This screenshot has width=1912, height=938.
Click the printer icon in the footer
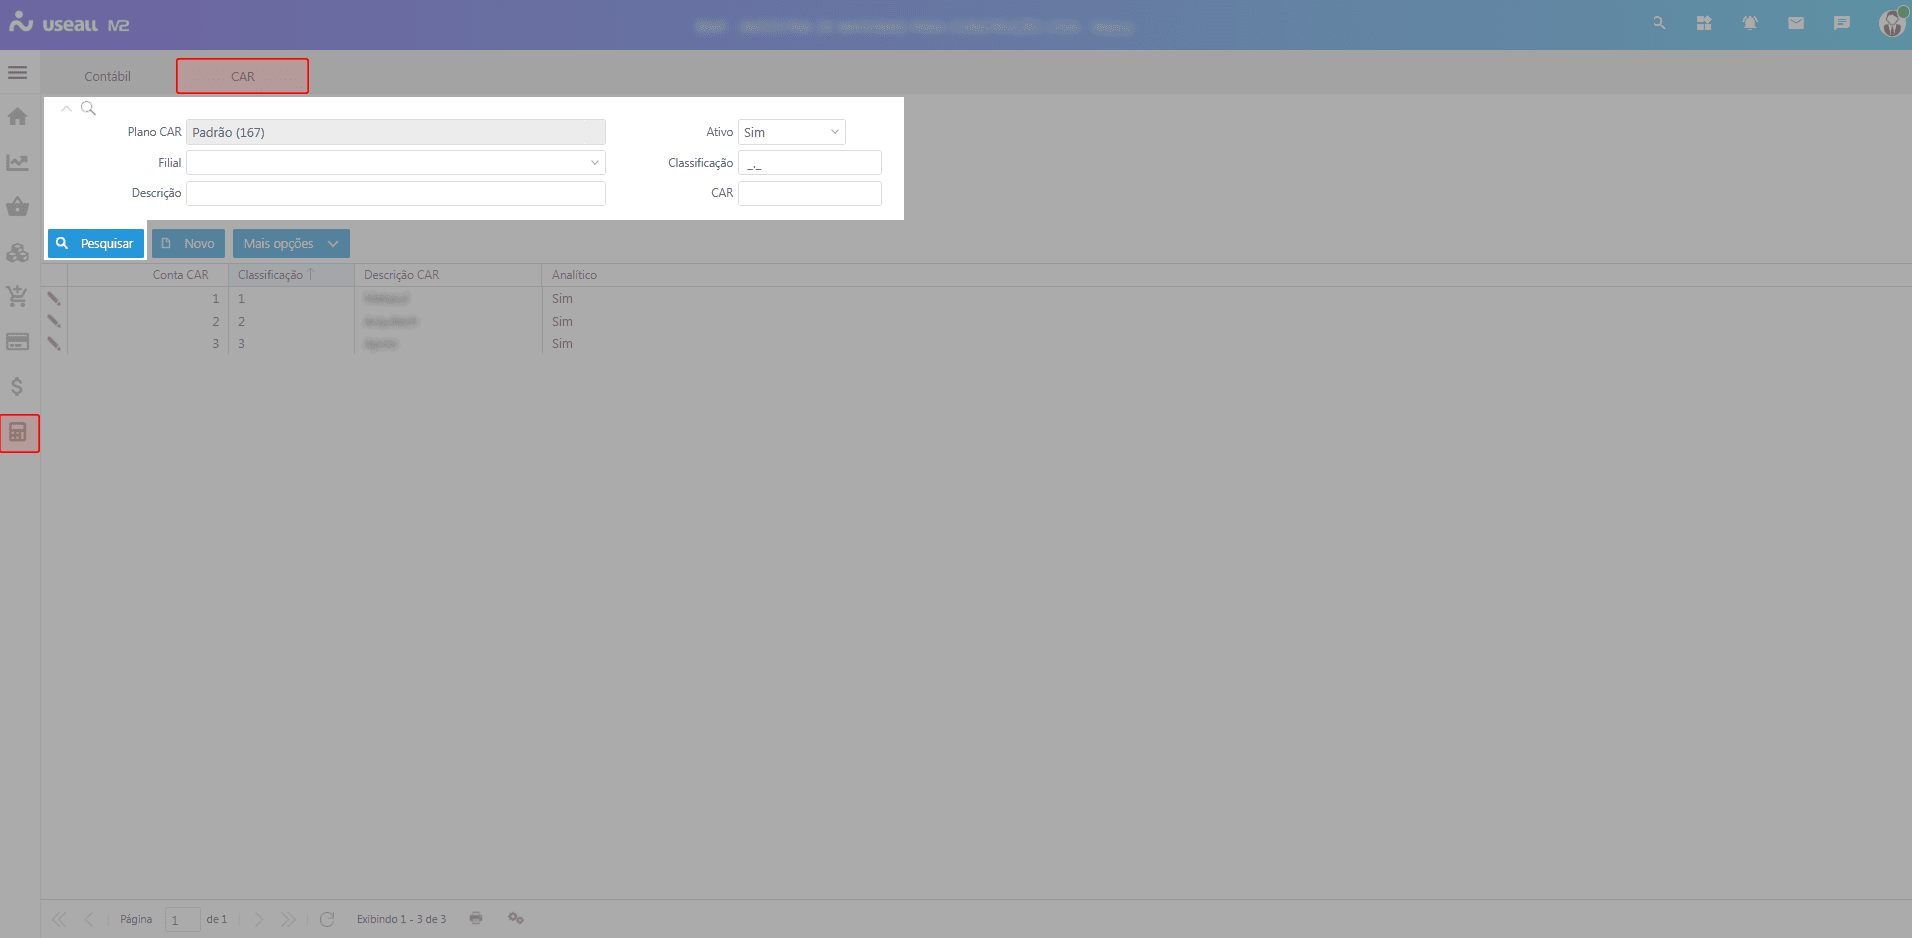[x=476, y=918]
